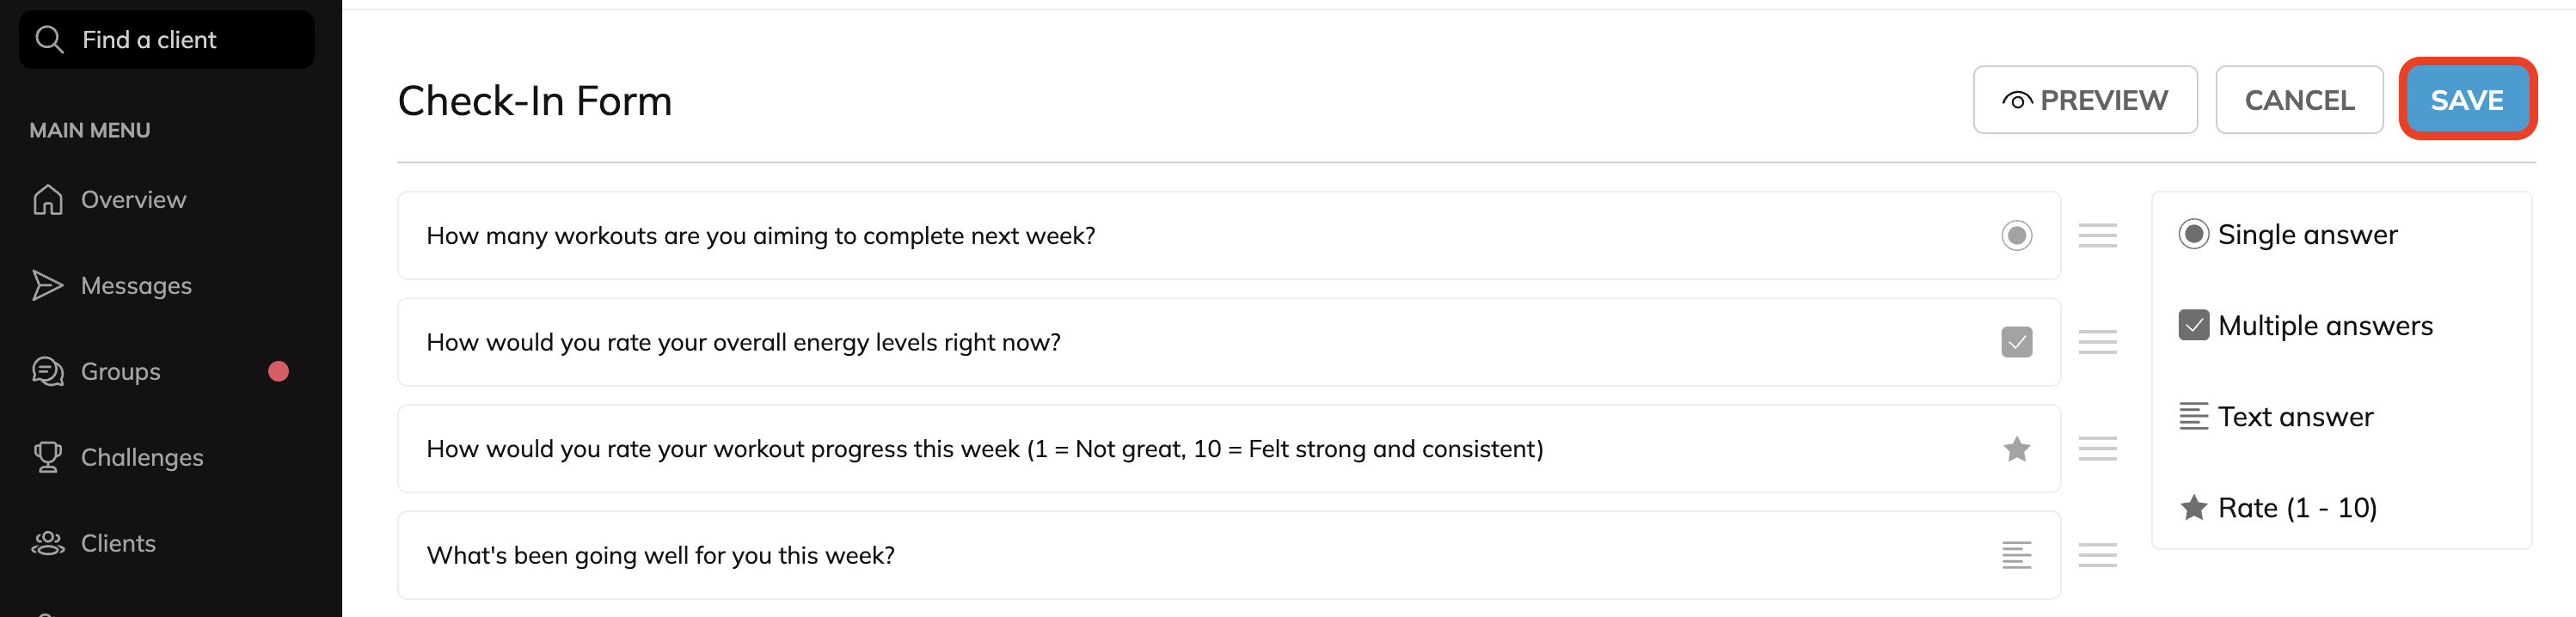Click the search magnifier icon
Viewport: 2576px width, 617px height.
pyautogui.click(x=49, y=40)
